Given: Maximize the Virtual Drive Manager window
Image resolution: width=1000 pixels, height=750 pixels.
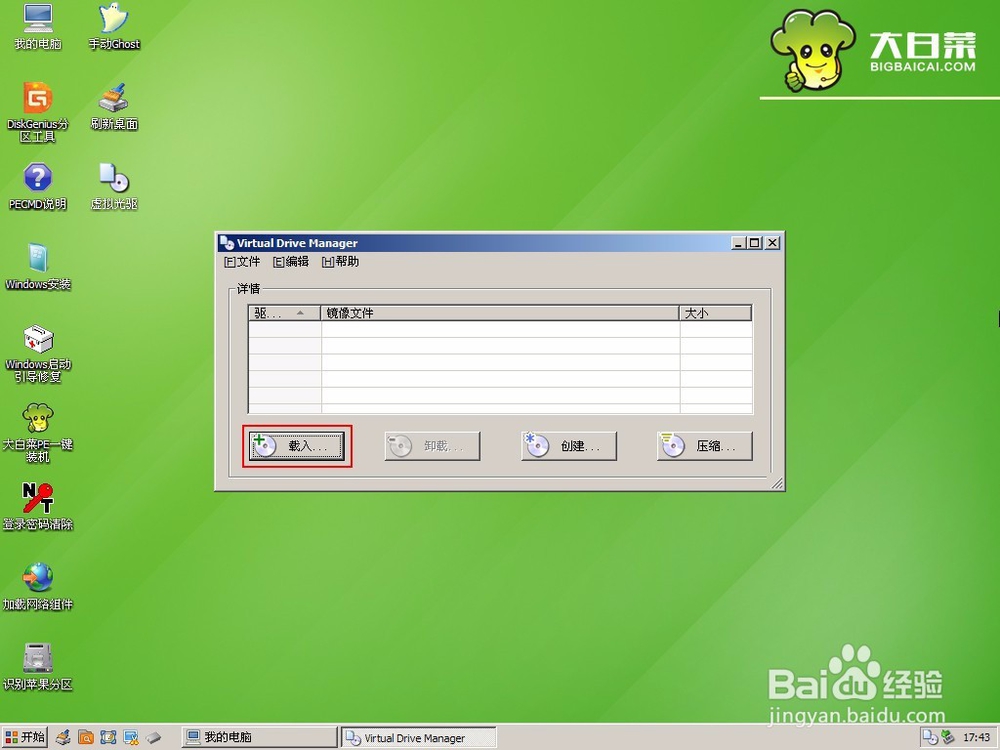Looking at the screenshot, I should point(754,243).
